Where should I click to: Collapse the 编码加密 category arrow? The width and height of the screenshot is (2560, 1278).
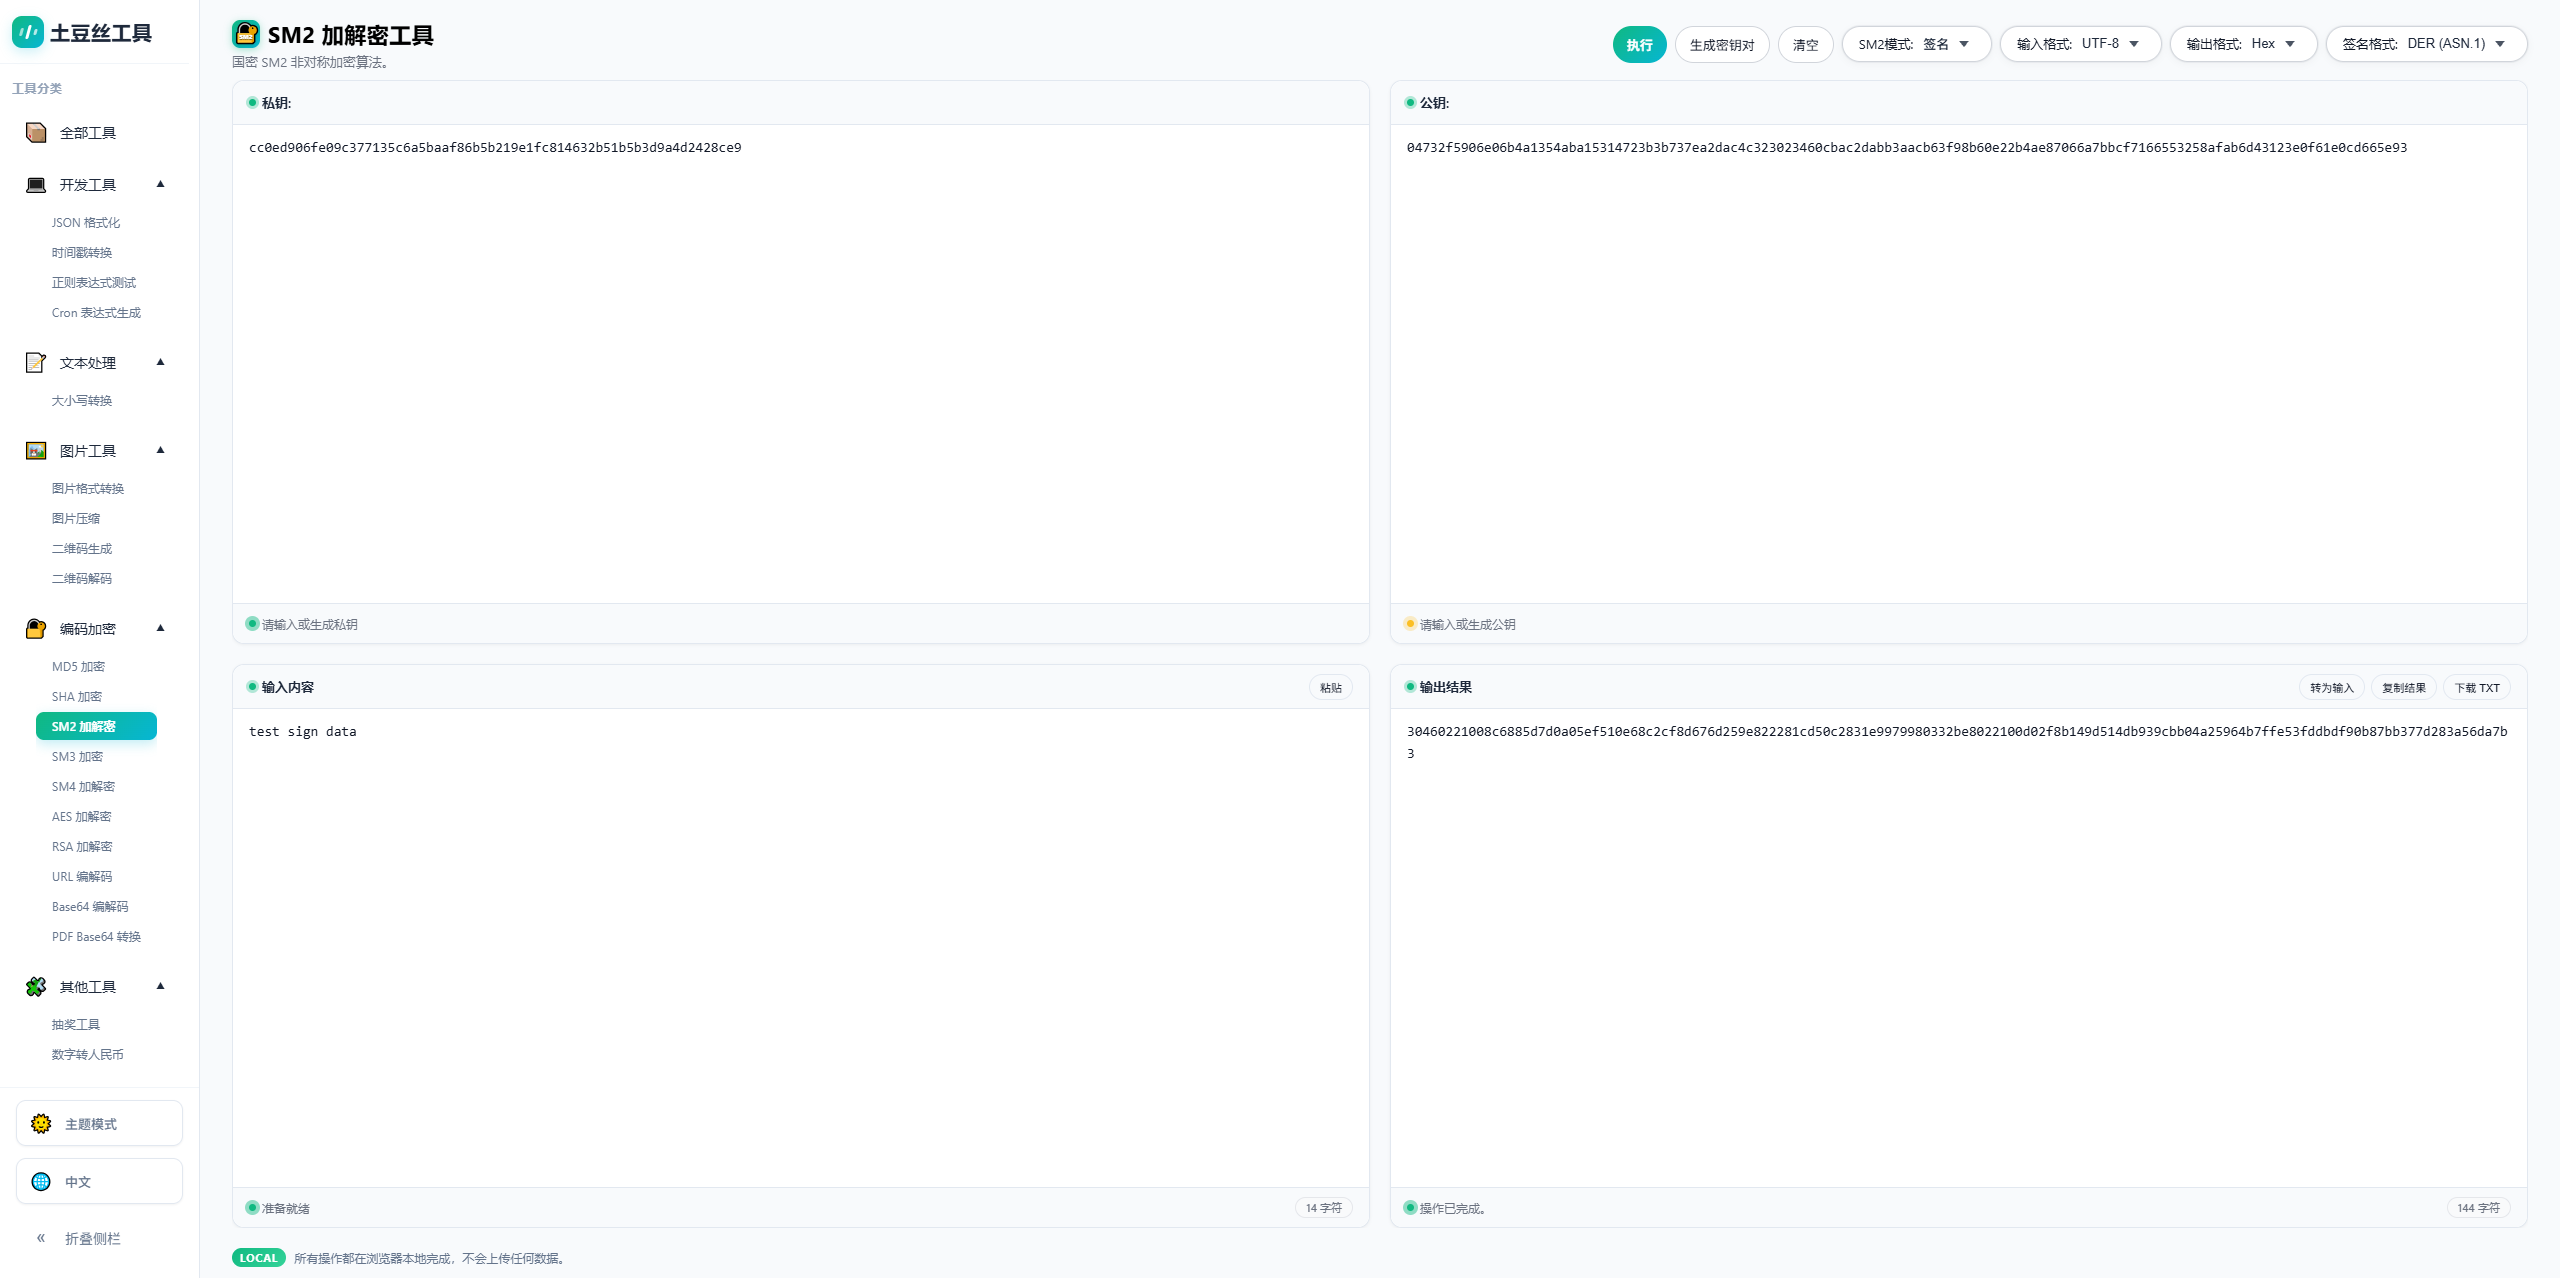[x=160, y=628]
